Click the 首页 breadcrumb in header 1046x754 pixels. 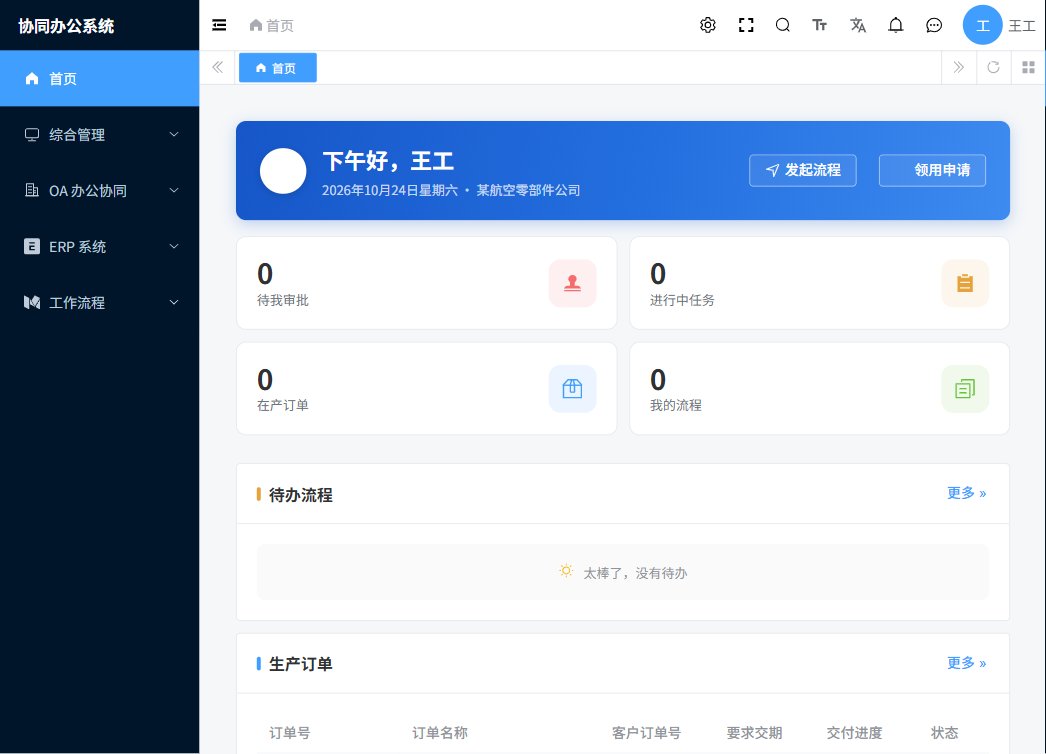coord(272,25)
